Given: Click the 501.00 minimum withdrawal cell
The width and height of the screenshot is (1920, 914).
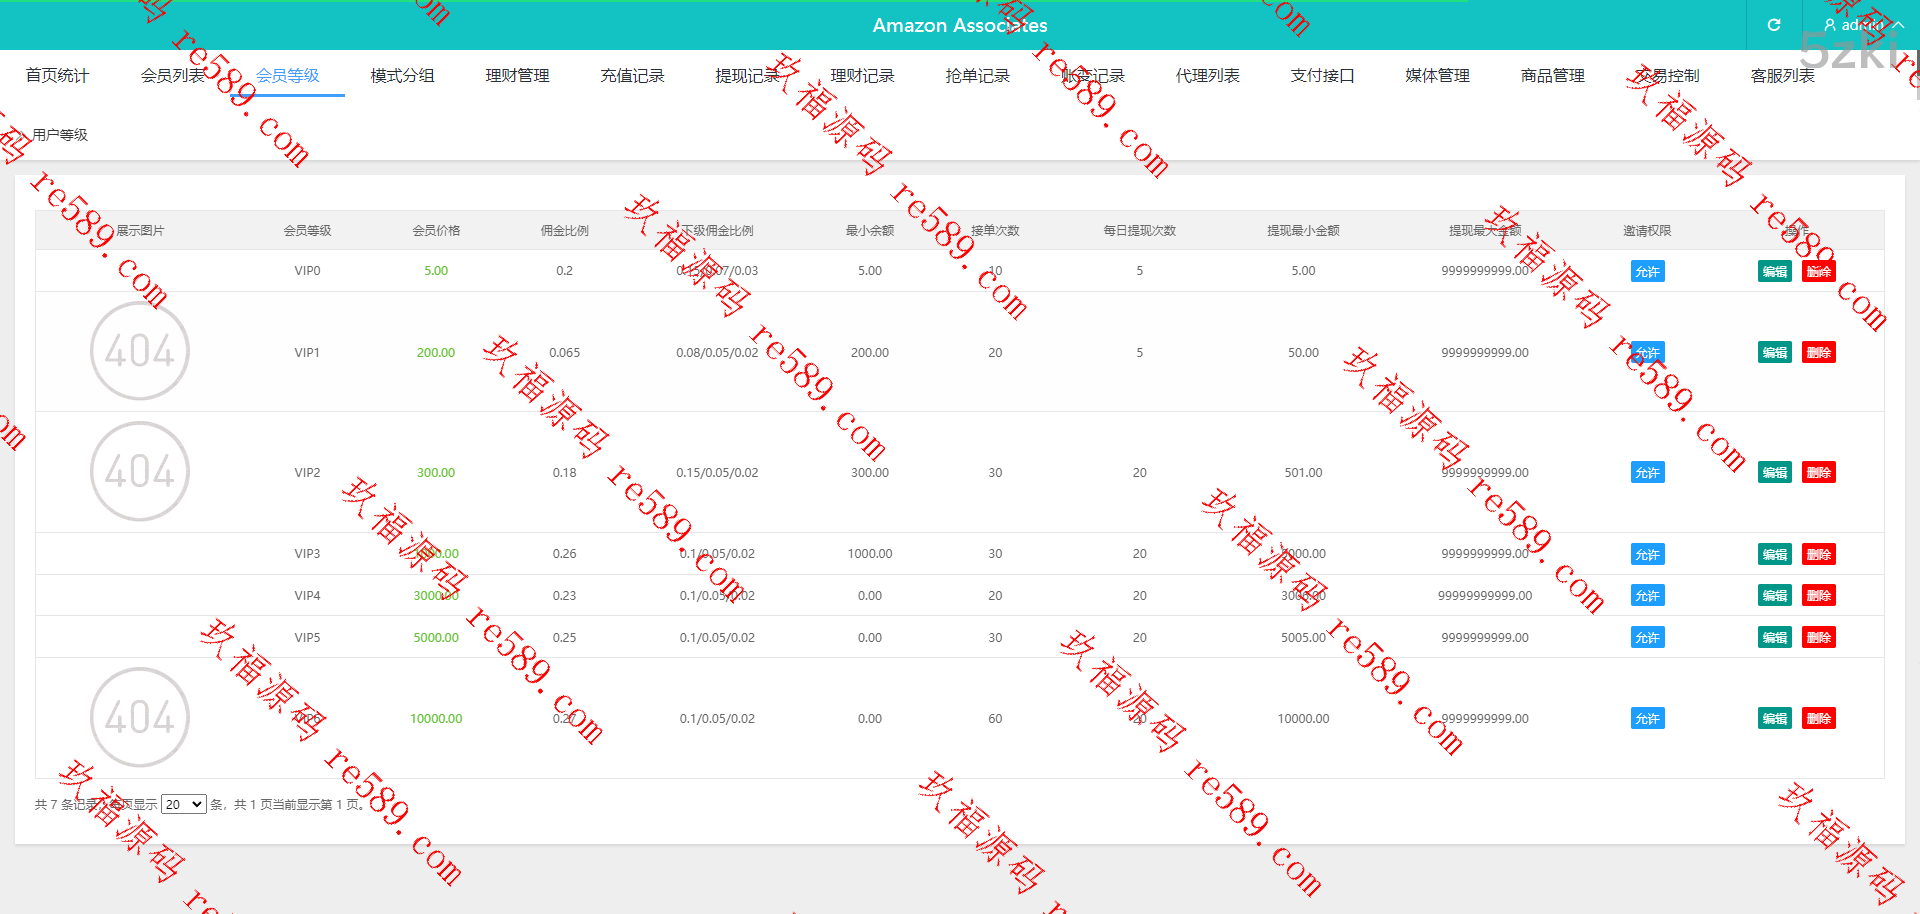Looking at the screenshot, I should coord(1303,472).
